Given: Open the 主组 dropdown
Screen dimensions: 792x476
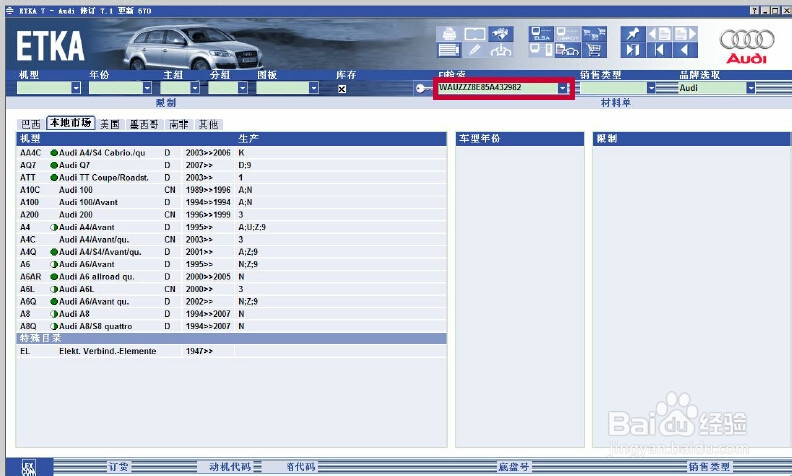Looking at the screenshot, I should 195,88.
